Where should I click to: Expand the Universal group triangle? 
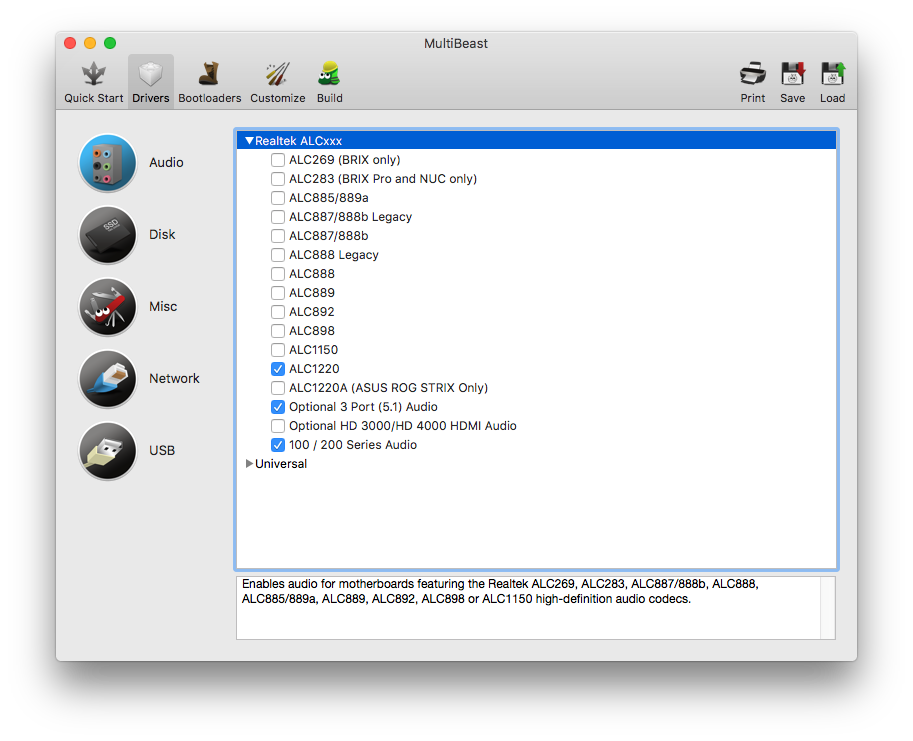(249, 464)
